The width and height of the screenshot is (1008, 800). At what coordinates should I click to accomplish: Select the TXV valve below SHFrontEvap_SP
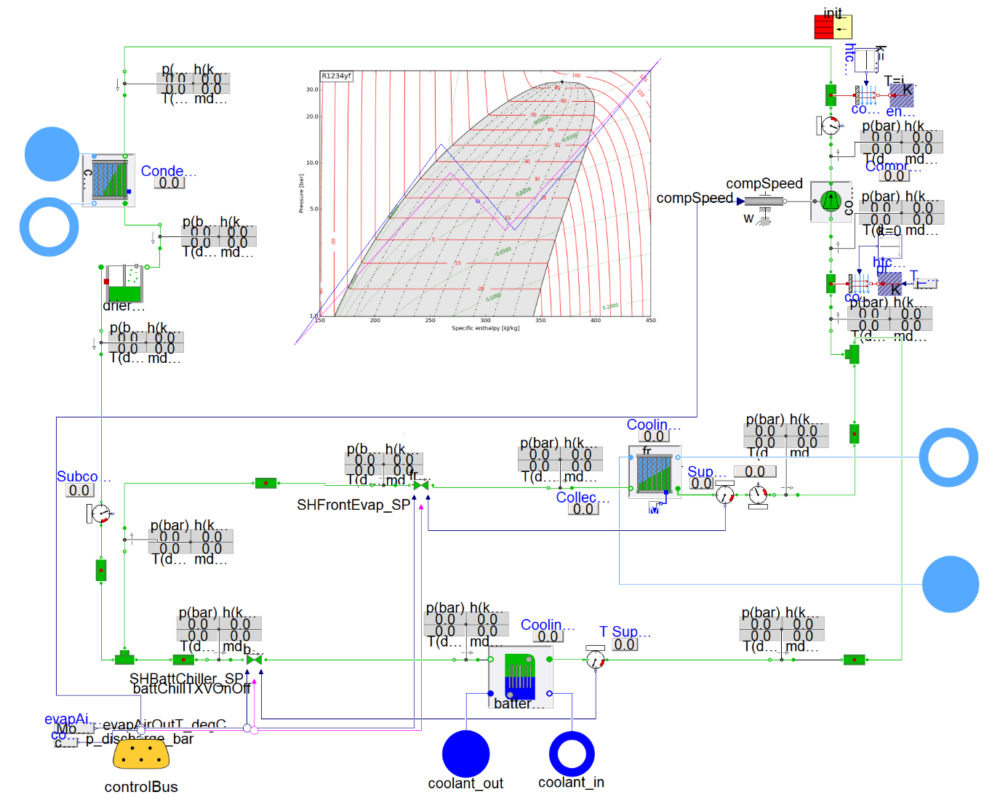click(x=420, y=483)
